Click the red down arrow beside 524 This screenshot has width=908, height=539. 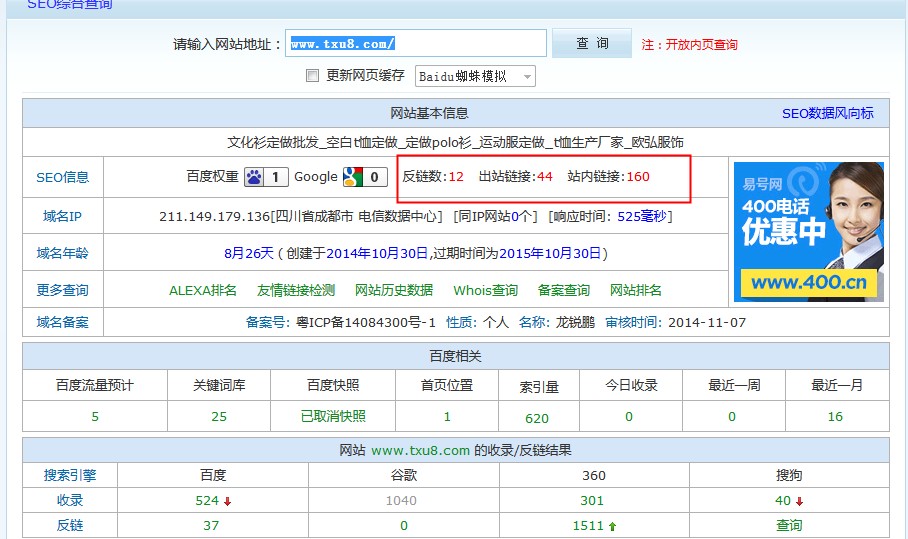point(228,501)
